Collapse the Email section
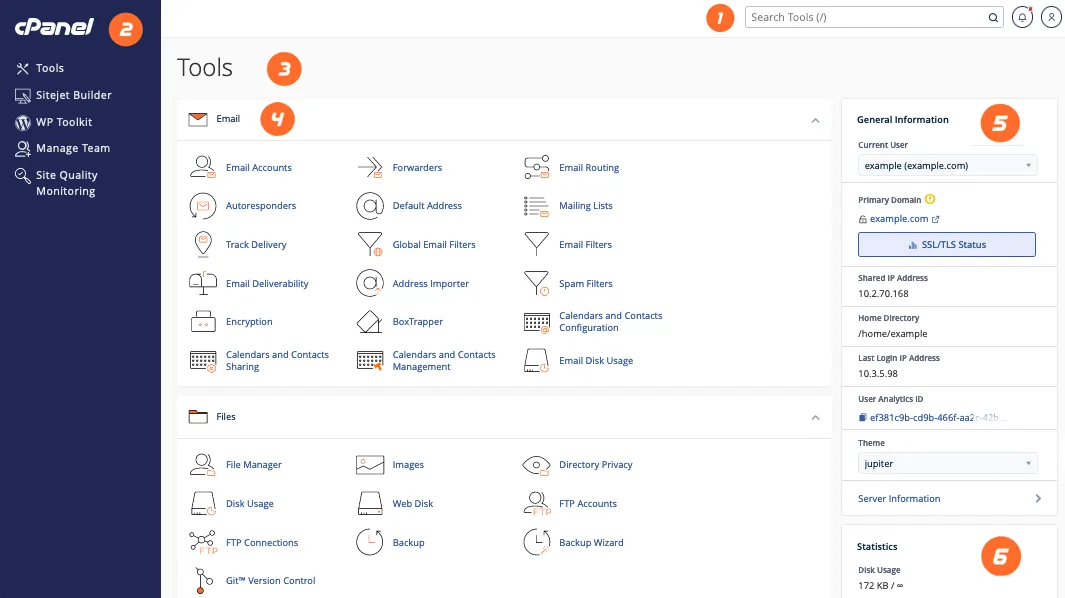The height and width of the screenshot is (598, 1065). (x=815, y=120)
